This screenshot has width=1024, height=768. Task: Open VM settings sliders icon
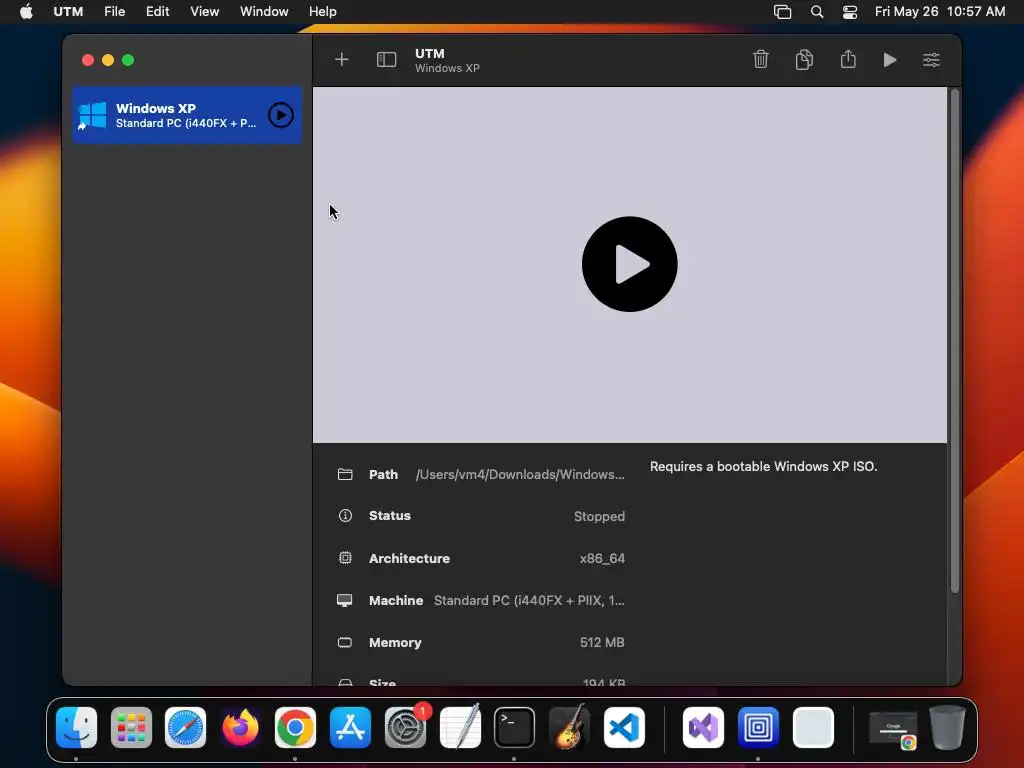[931, 60]
